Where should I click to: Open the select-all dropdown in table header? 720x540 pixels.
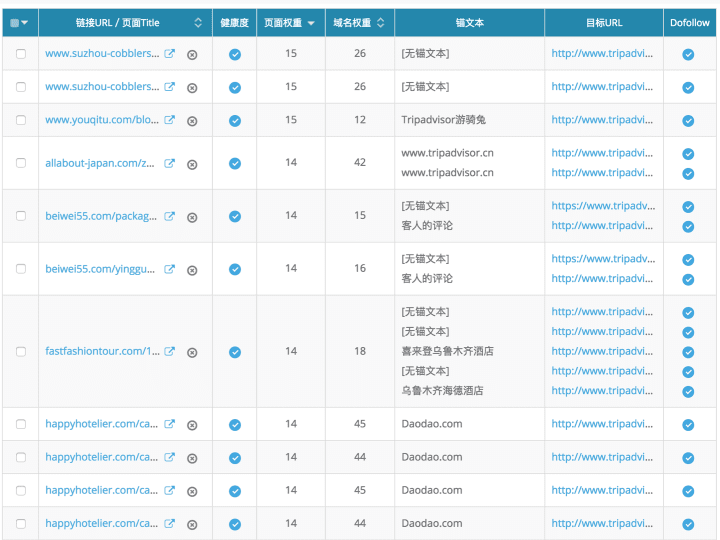pyautogui.click(x=19, y=22)
